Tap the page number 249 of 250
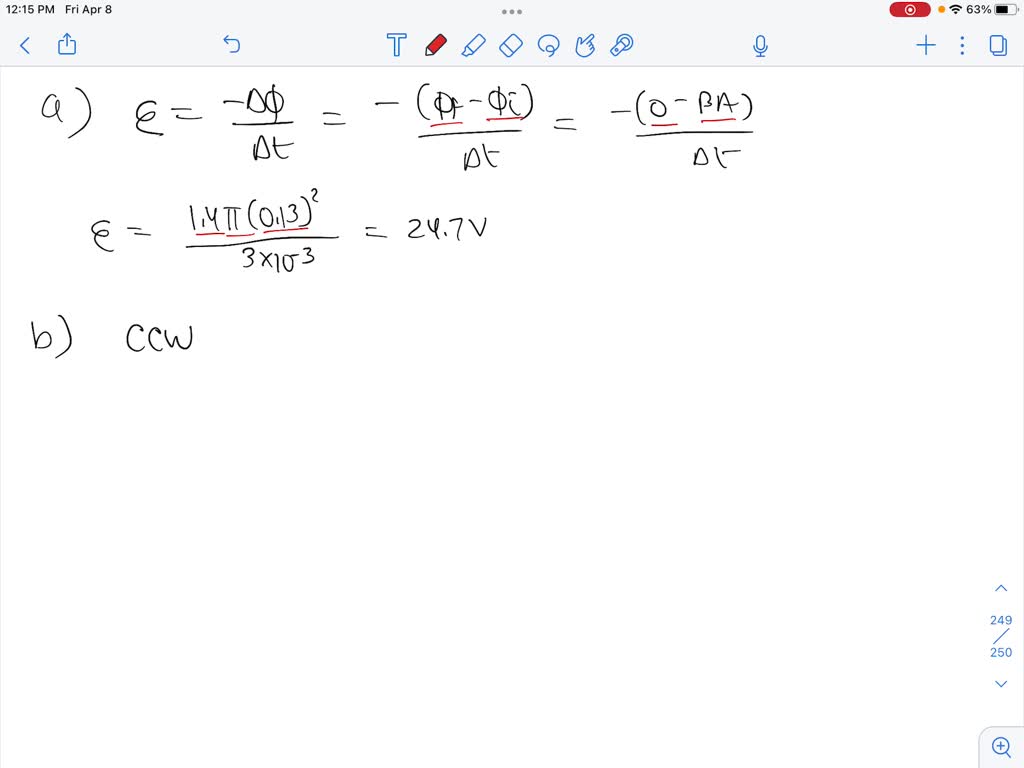 point(1000,636)
